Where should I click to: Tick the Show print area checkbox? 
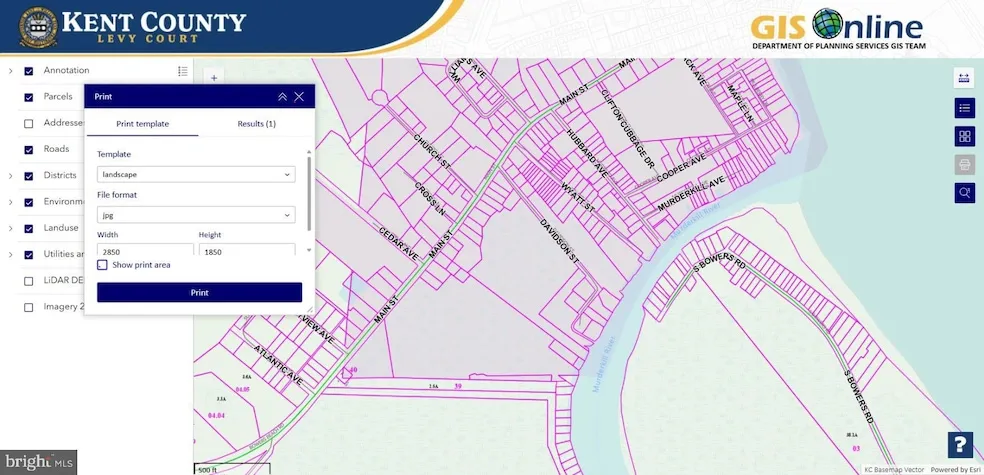[x=103, y=265]
